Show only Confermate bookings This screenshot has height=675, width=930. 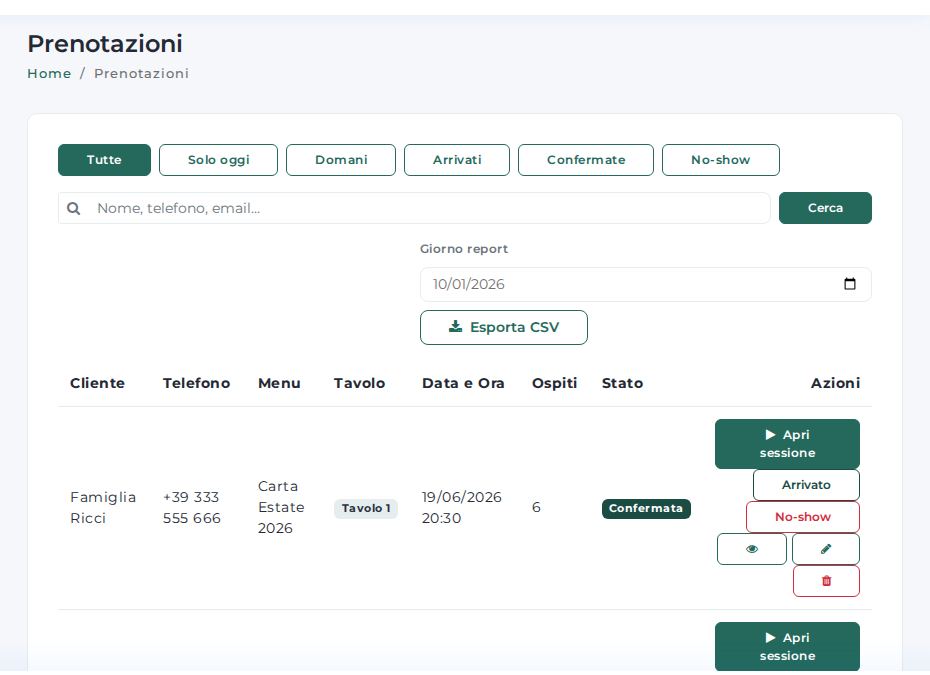[586, 160]
